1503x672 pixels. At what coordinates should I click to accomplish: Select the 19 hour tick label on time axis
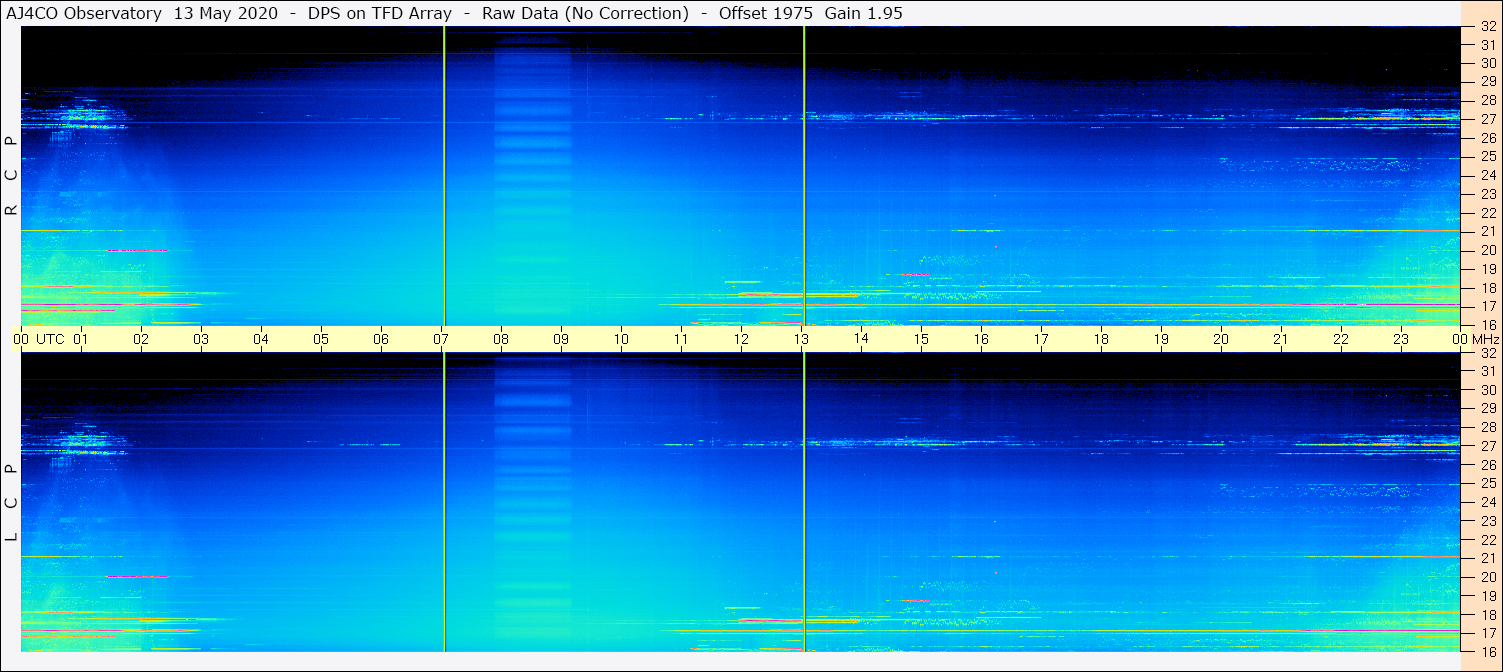pyautogui.click(x=1161, y=339)
